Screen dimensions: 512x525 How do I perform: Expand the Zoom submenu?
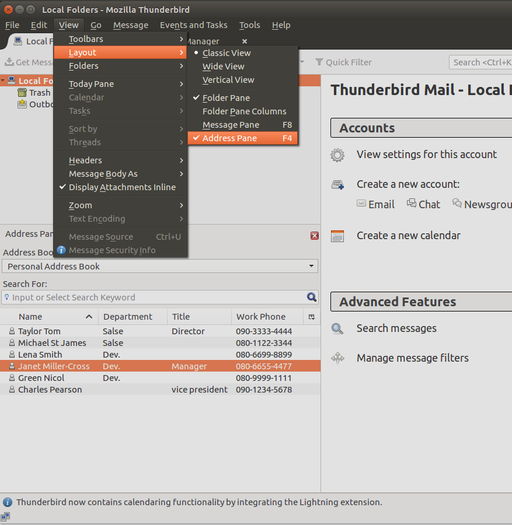pos(120,205)
